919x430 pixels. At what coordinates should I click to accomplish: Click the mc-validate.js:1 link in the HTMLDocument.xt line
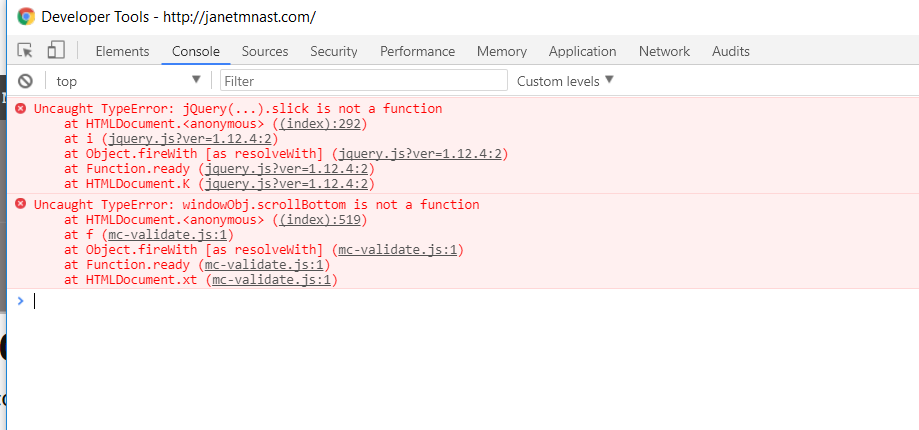coord(275,280)
